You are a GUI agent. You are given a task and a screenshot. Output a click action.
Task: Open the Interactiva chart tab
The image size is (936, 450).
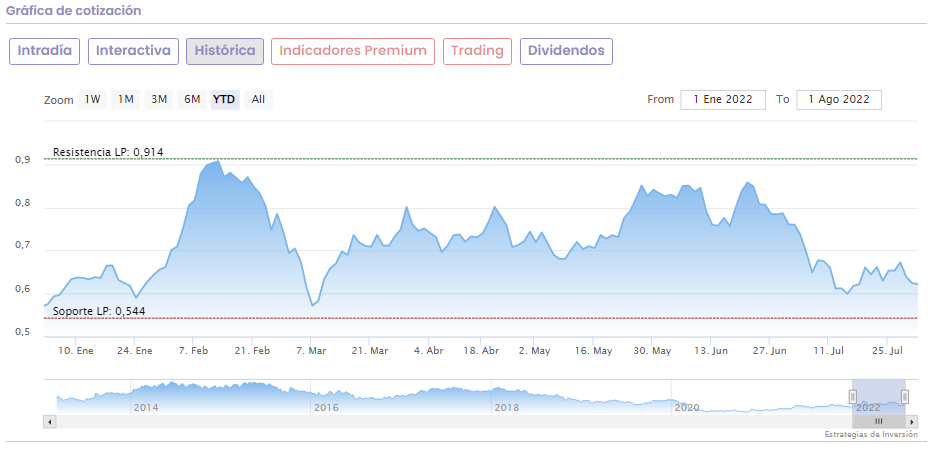click(133, 51)
